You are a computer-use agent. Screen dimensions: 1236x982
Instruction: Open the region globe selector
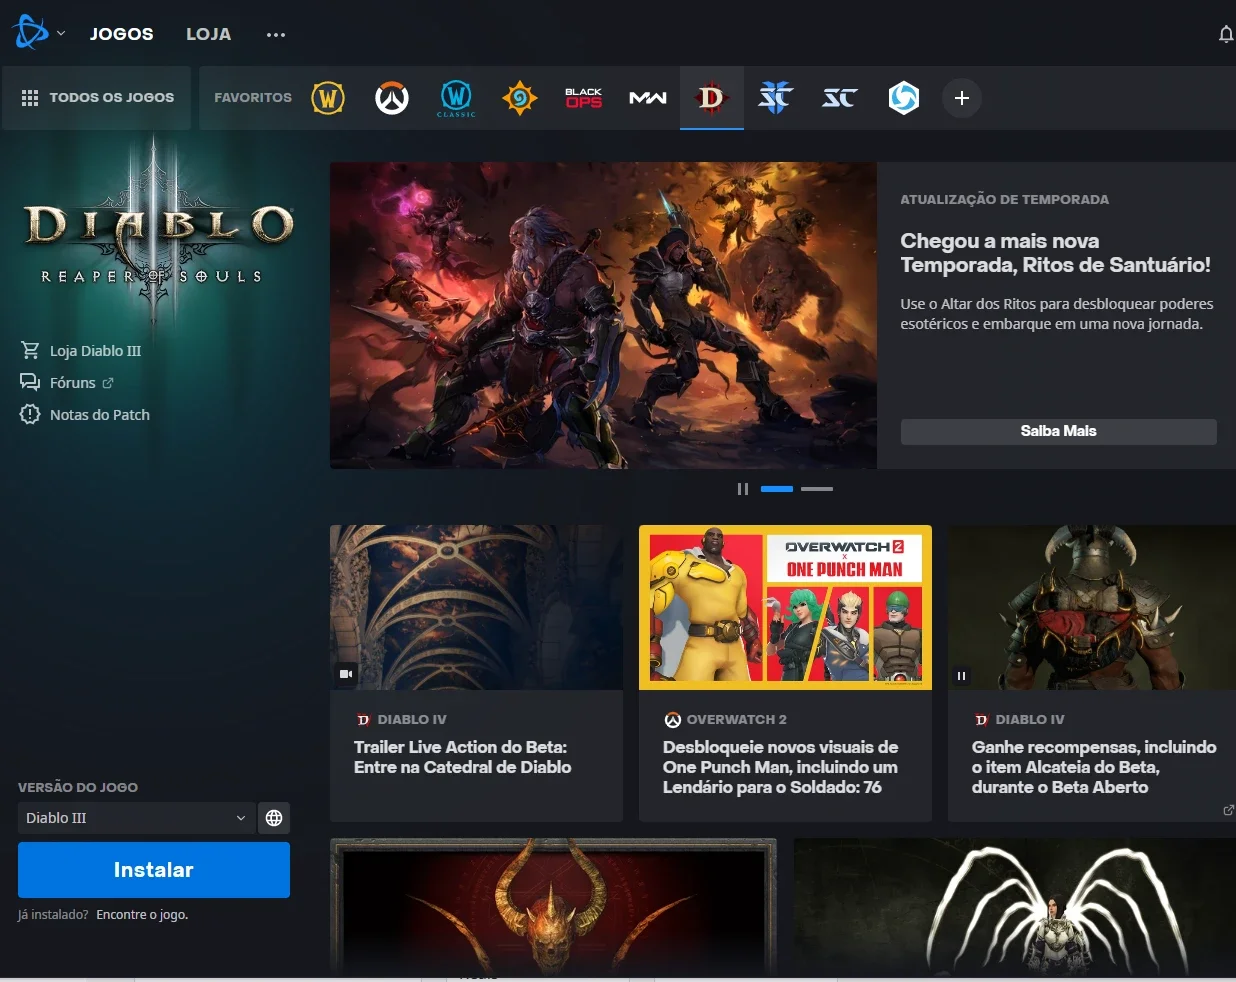point(273,818)
